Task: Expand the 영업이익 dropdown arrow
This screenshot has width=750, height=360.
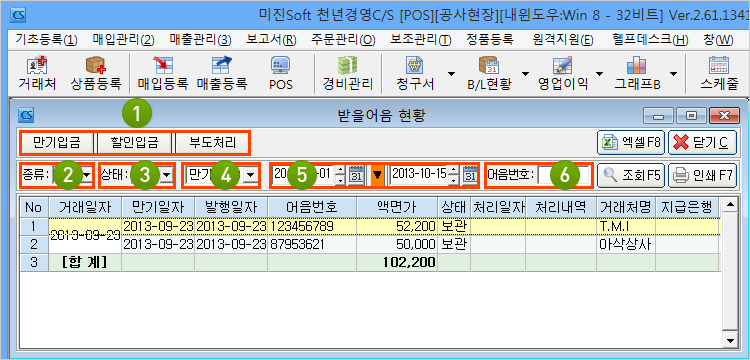Action: click(x=599, y=74)
